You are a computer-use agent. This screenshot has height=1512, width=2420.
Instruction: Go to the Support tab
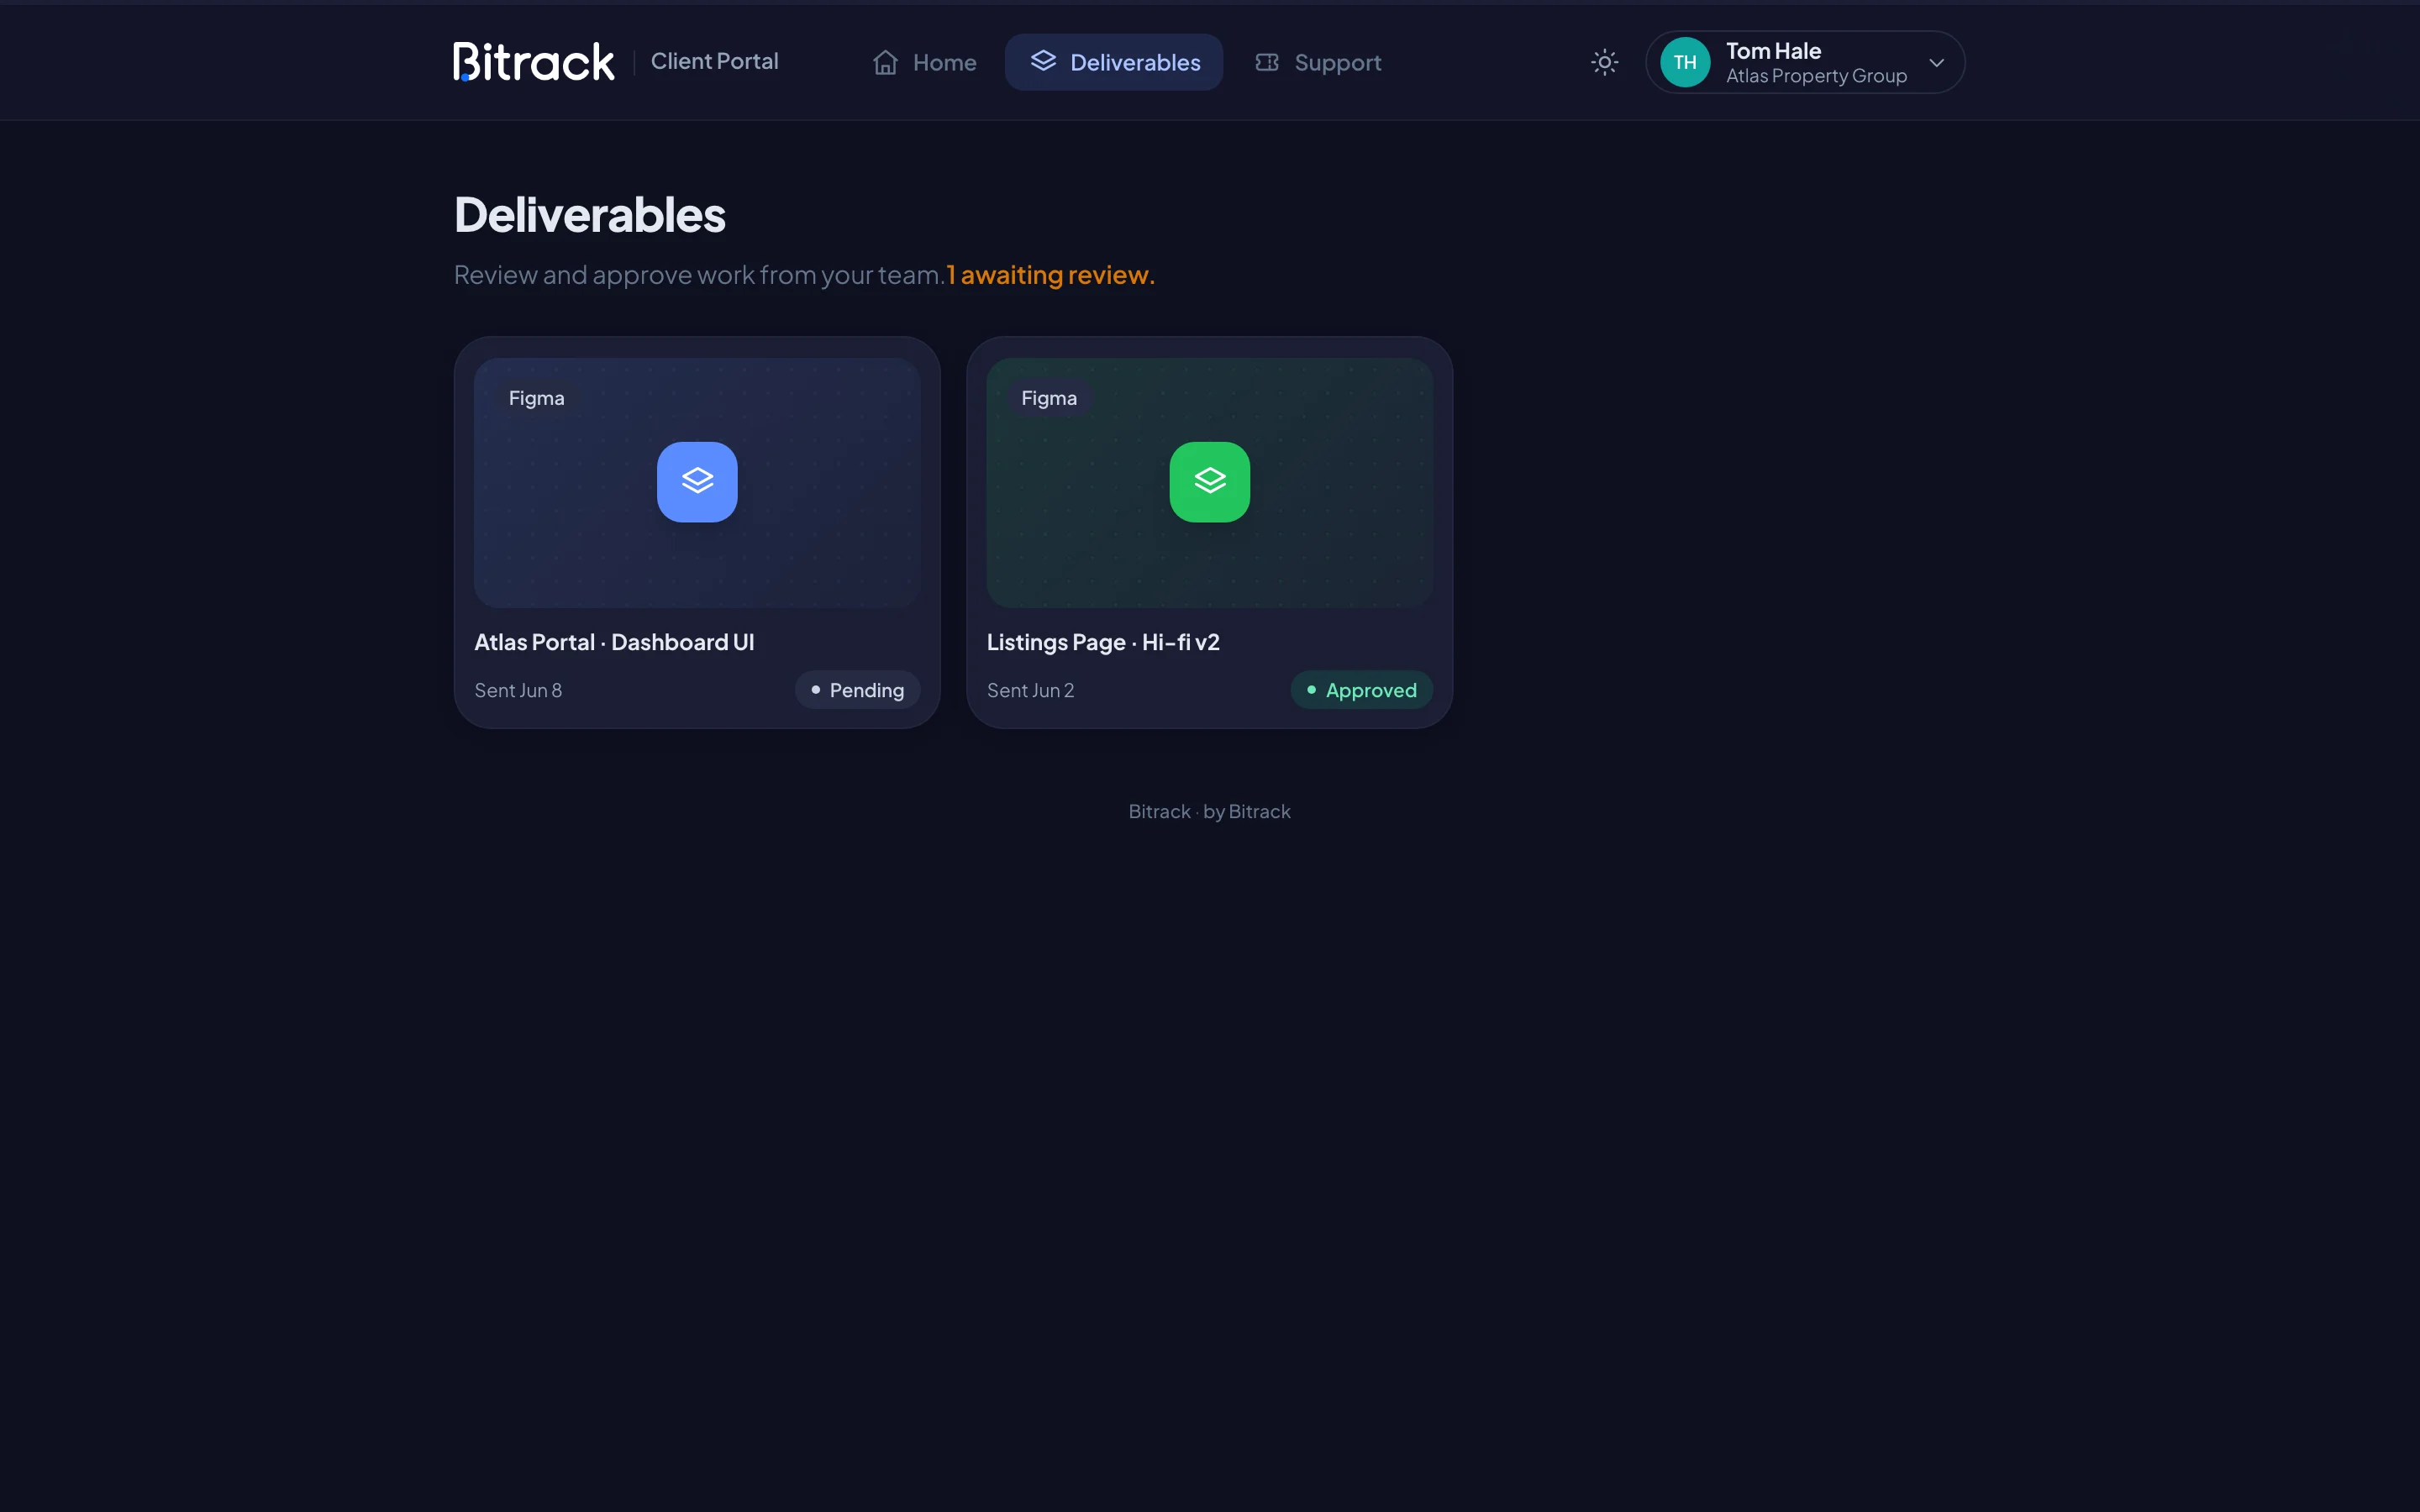1318,62
